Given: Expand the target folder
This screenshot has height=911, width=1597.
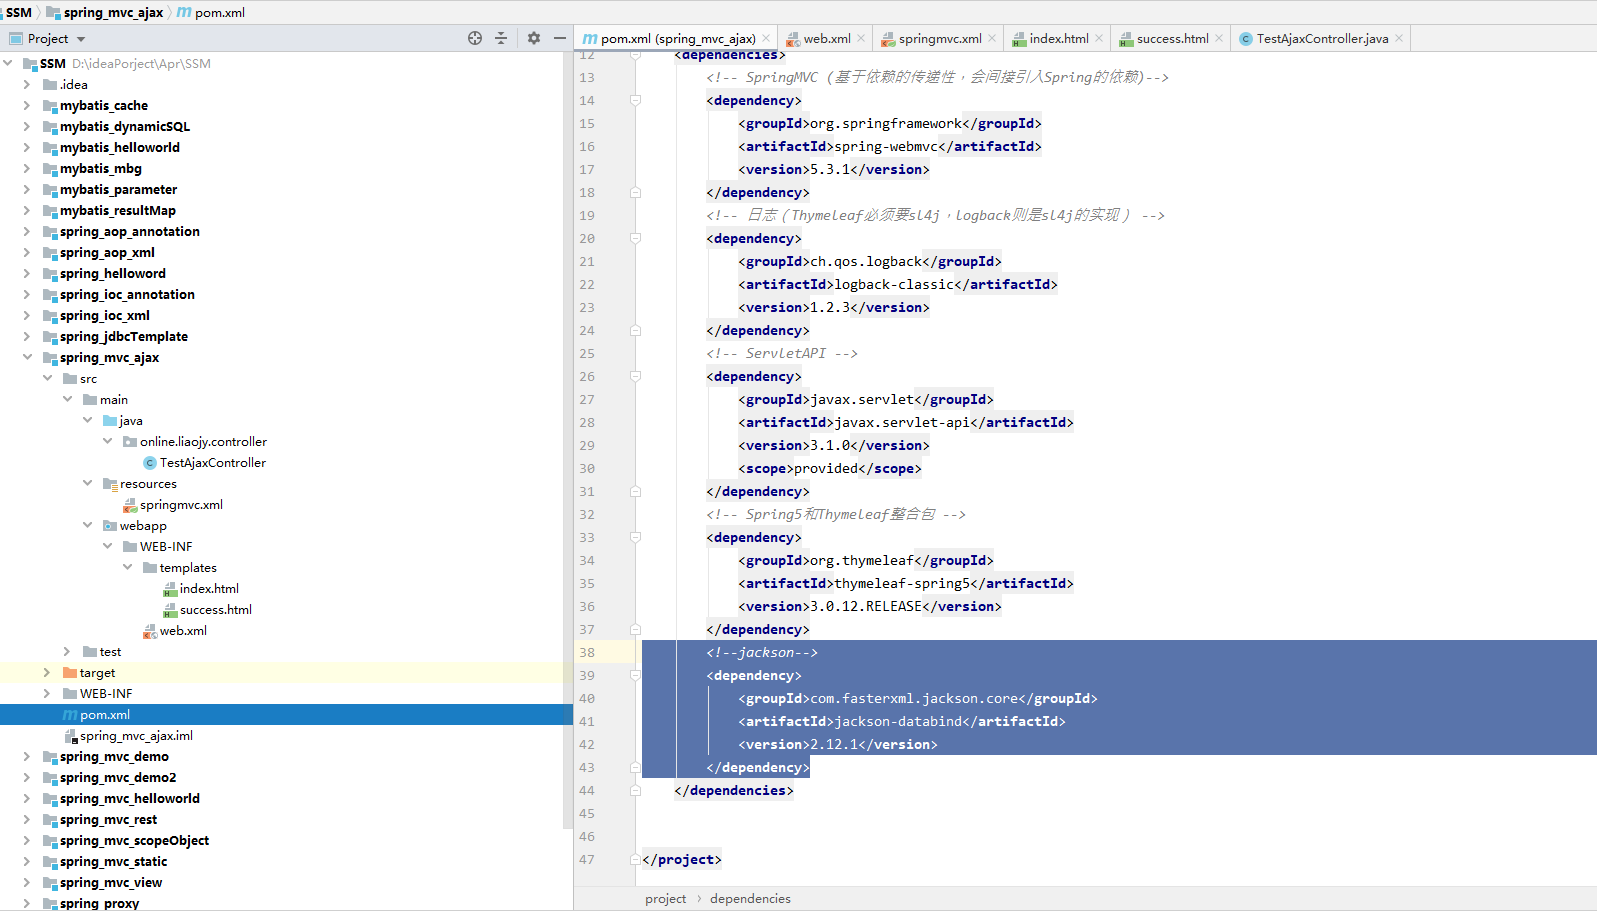Looking at the screenshot, I should (47, 672).
